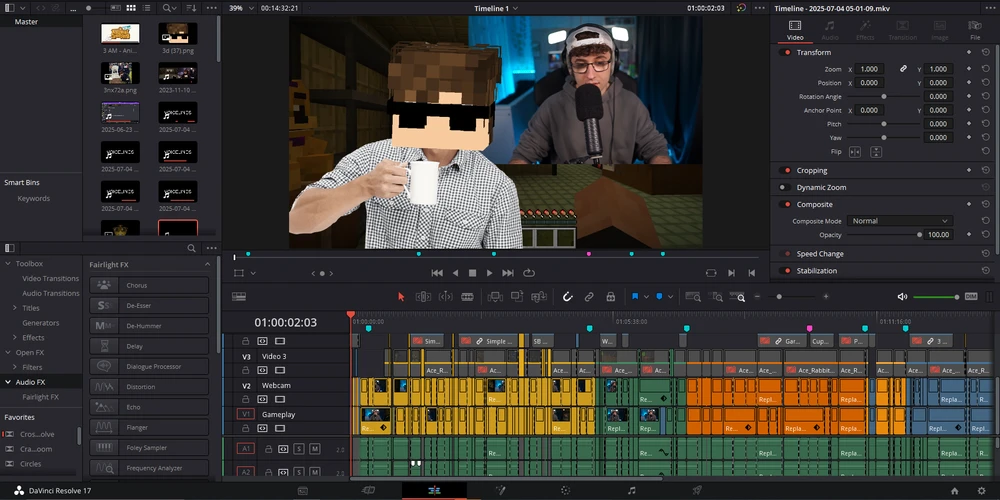Viewport: 1000px width, 500px height.
Task: Reset the Transform section arrow icon
Action: (x=985, y=52)
